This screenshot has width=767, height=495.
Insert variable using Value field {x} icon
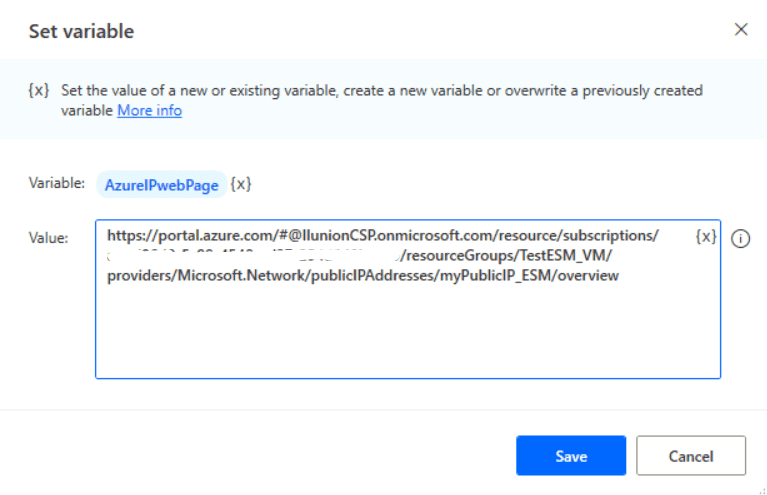pyautogui.click(x=706, y=237)
